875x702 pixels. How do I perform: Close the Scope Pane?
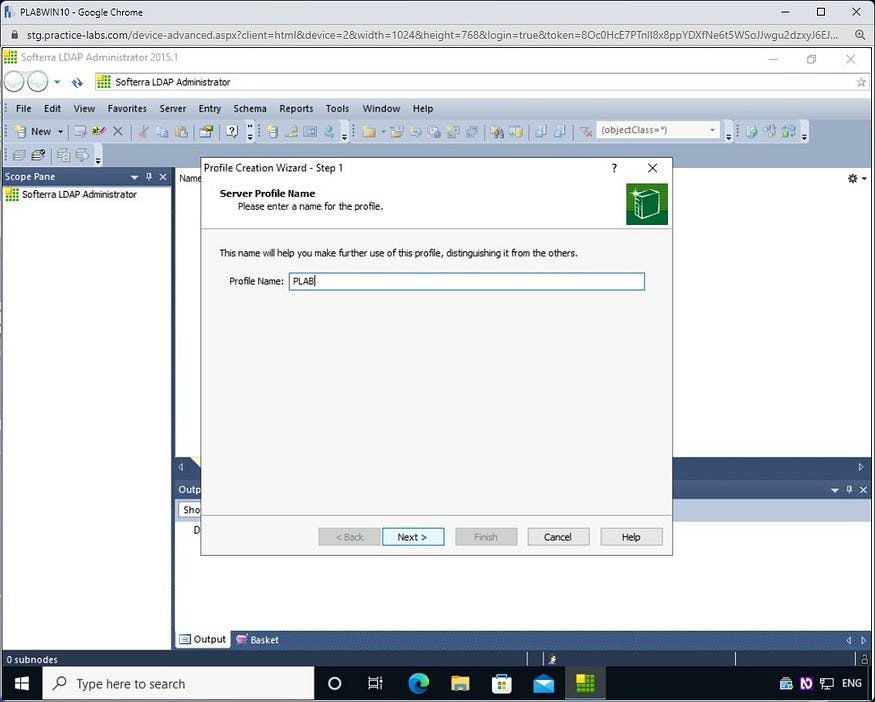tap(163, 177)
